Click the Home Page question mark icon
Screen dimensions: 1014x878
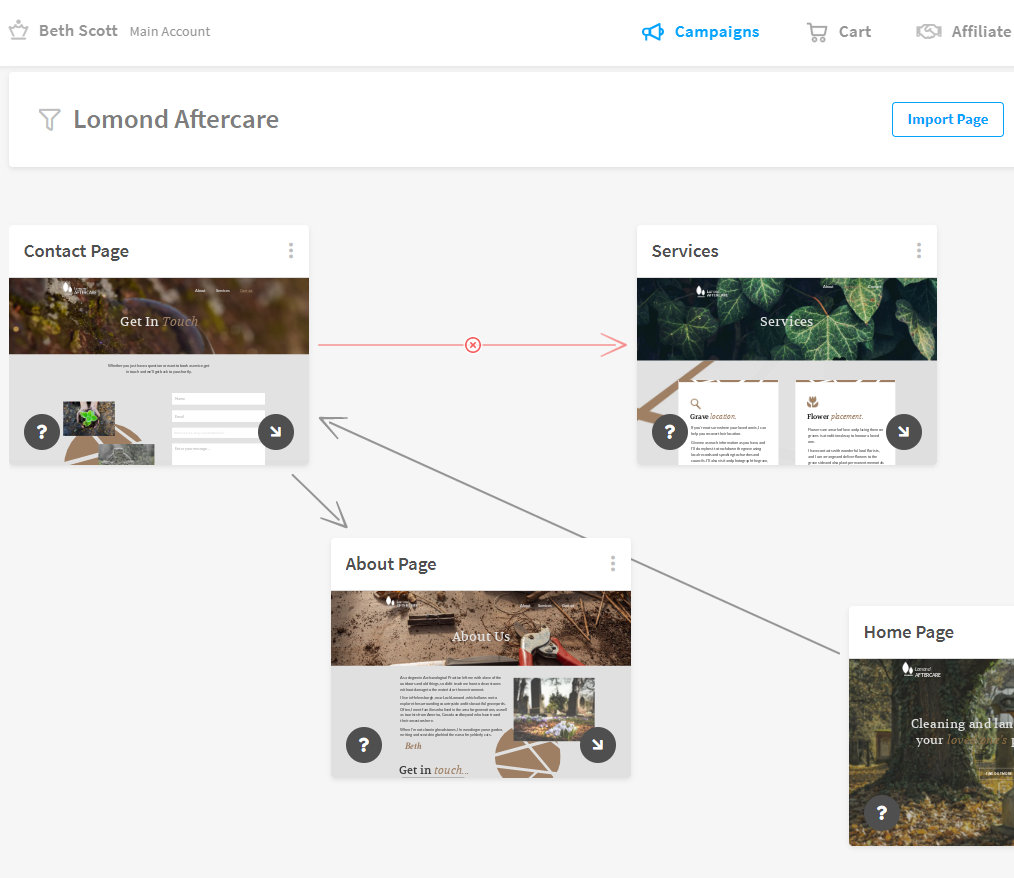point(882,813)
